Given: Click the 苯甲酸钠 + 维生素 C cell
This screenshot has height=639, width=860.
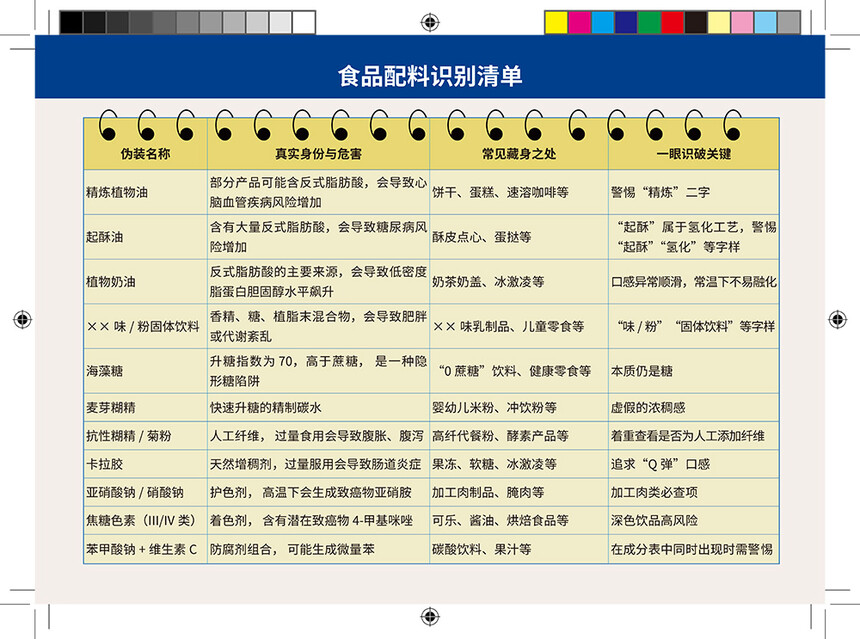Looking at the screenshot, I should coord(145,549).
